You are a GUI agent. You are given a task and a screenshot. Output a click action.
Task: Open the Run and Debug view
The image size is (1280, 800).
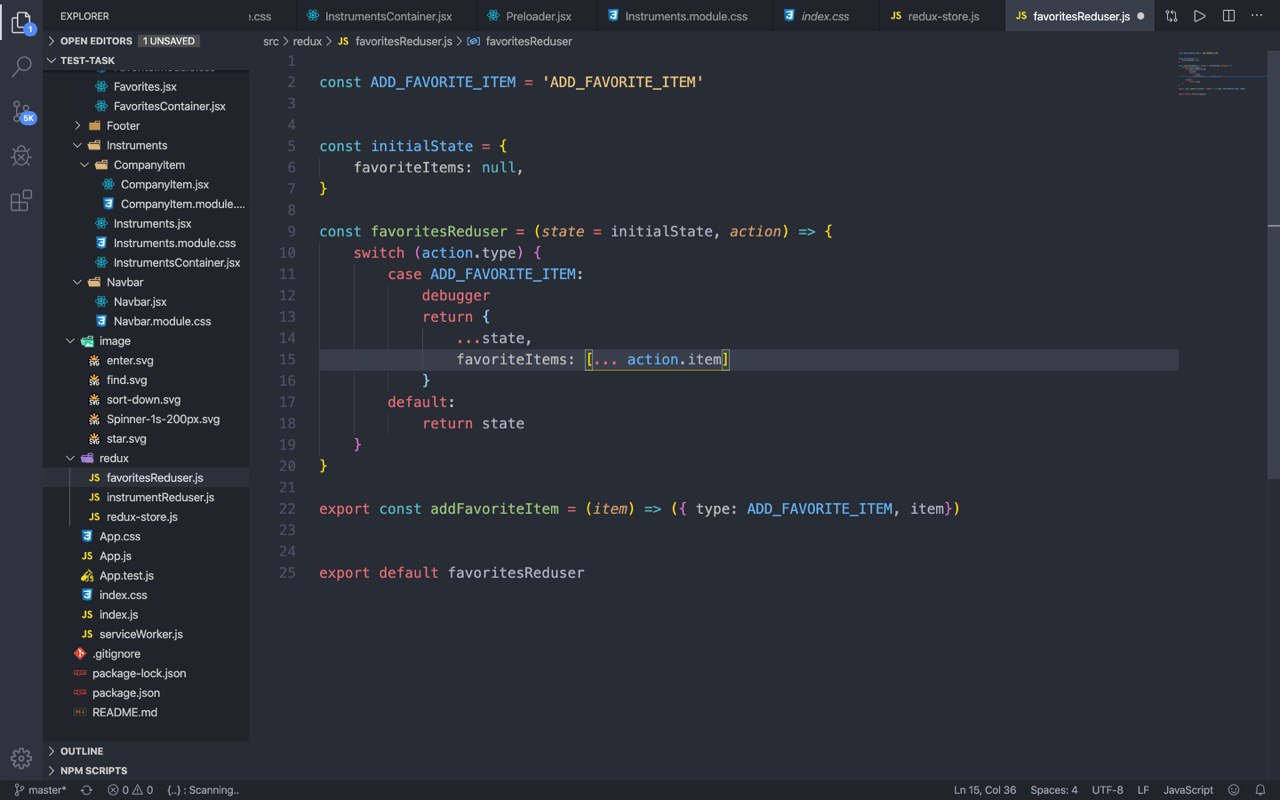point(21,156)
